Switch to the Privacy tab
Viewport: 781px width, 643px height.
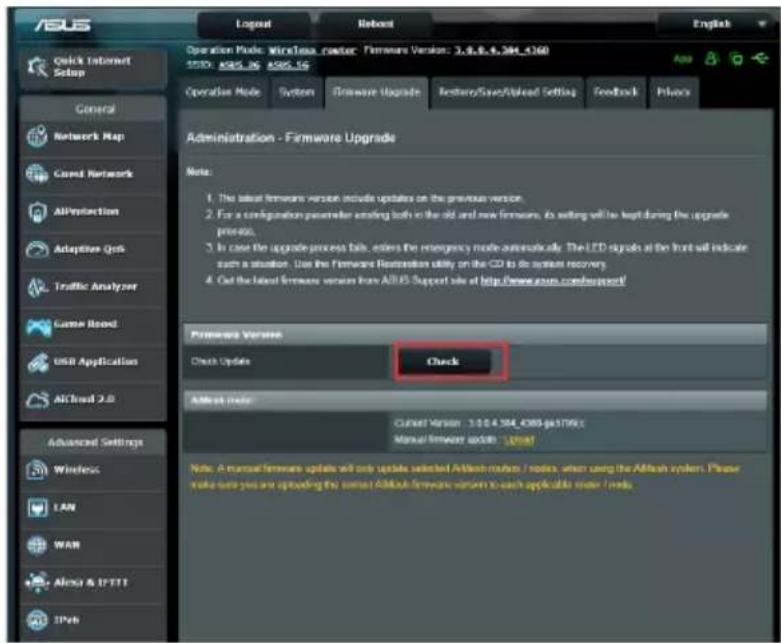click(x=673, y=92)
